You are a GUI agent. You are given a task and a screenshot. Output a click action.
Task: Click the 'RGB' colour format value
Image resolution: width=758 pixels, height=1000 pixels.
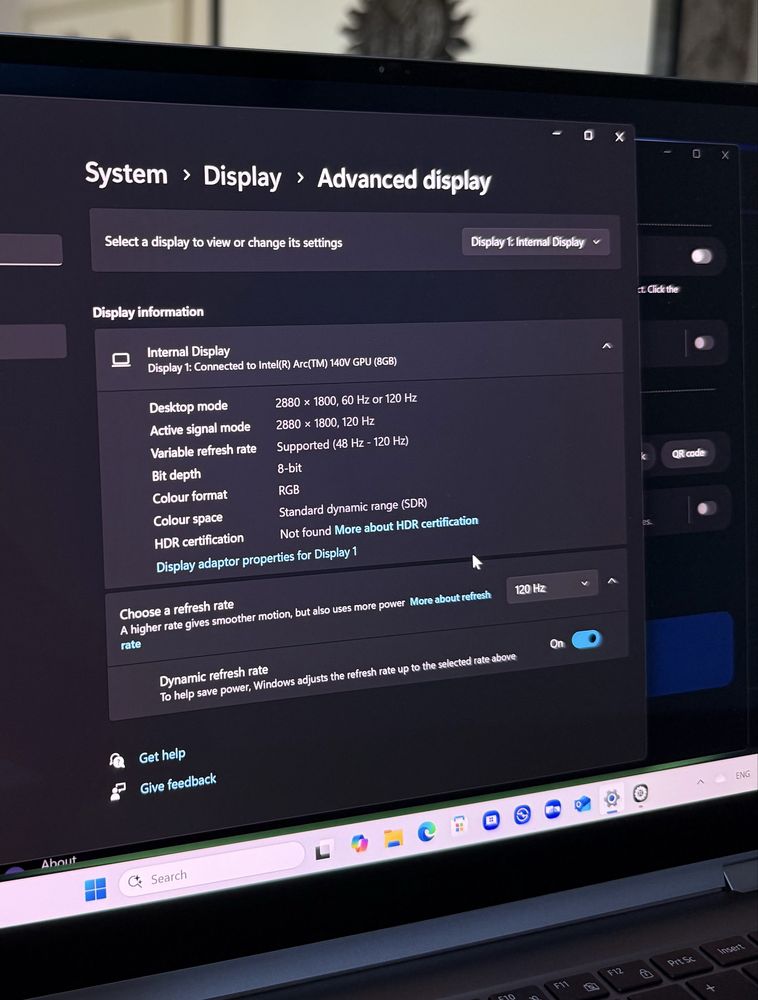point(289,490)
